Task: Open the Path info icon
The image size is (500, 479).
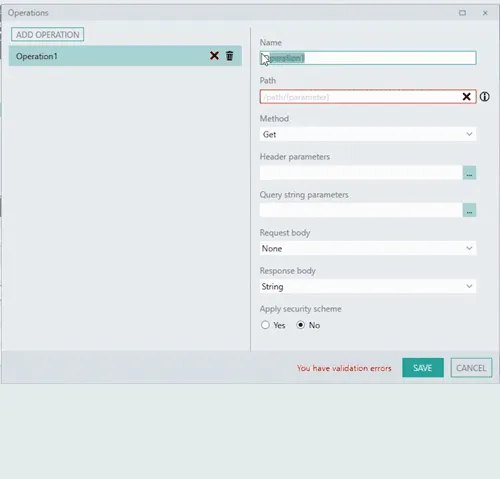Action: click(484, 97)
